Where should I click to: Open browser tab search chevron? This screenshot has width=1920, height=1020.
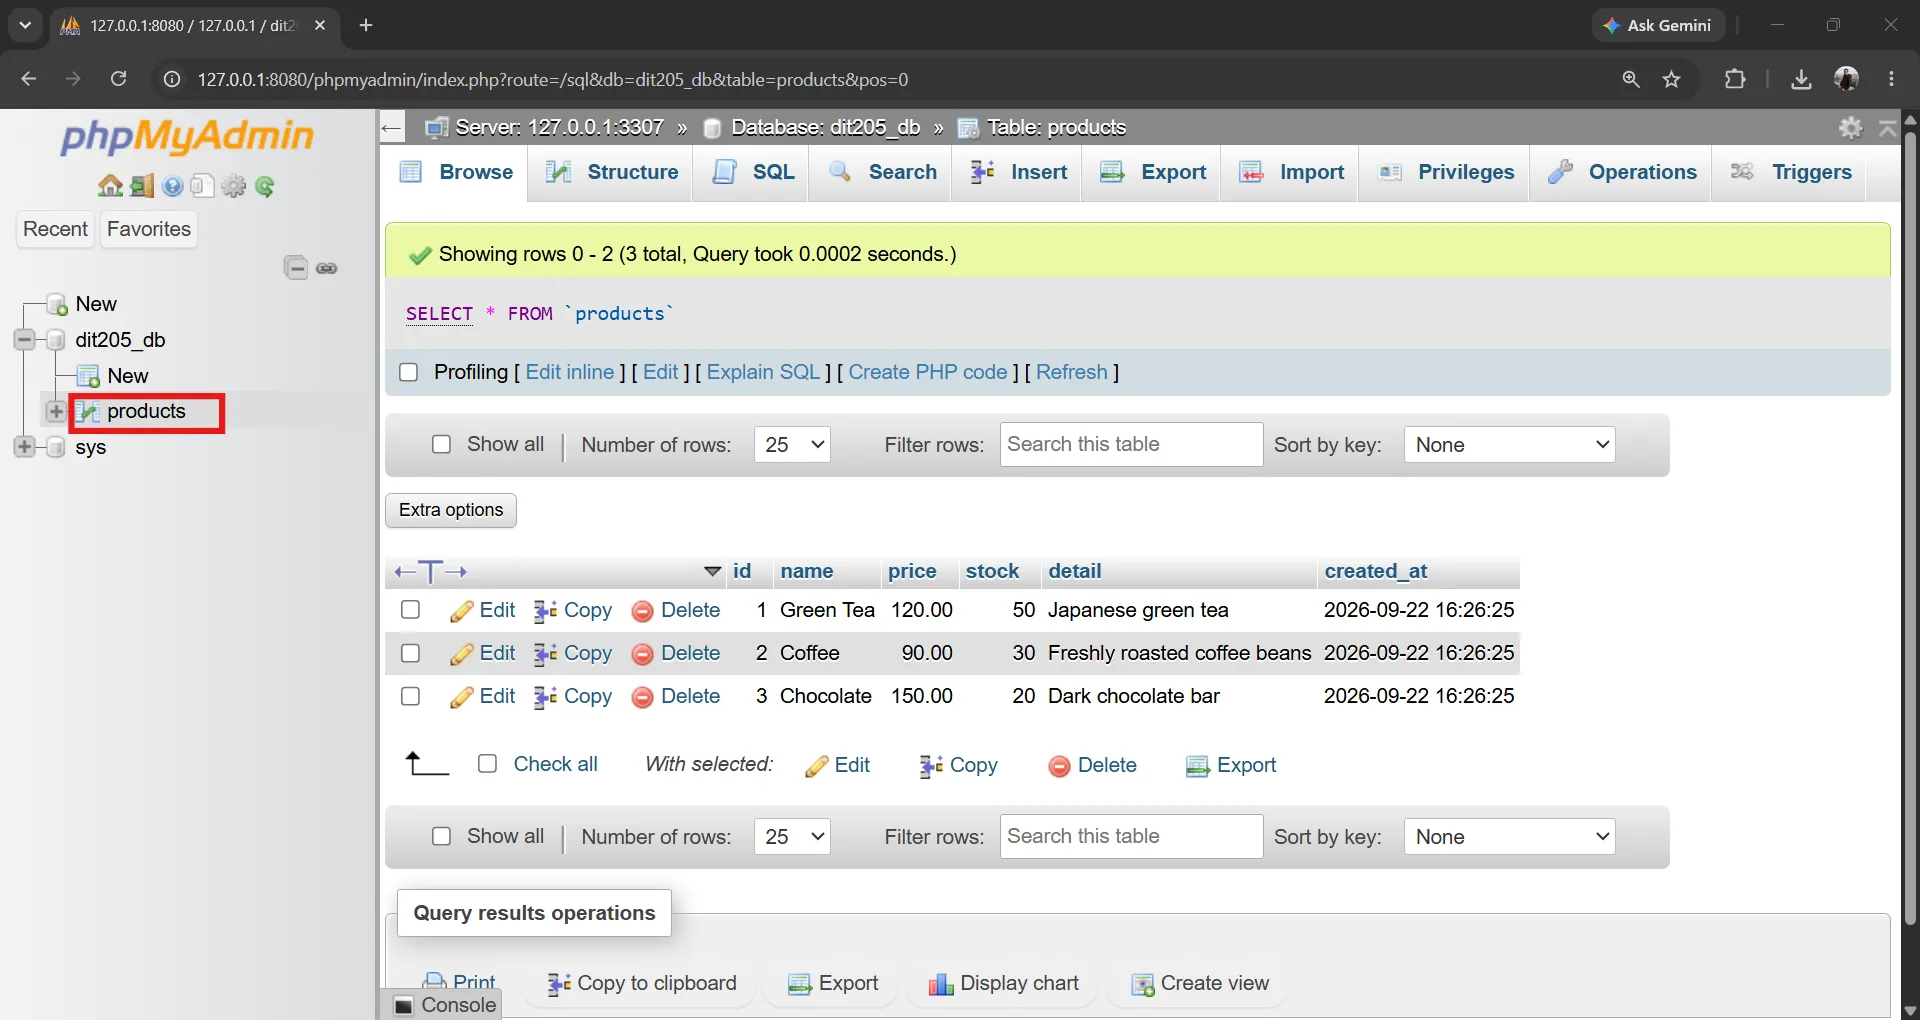25,25
